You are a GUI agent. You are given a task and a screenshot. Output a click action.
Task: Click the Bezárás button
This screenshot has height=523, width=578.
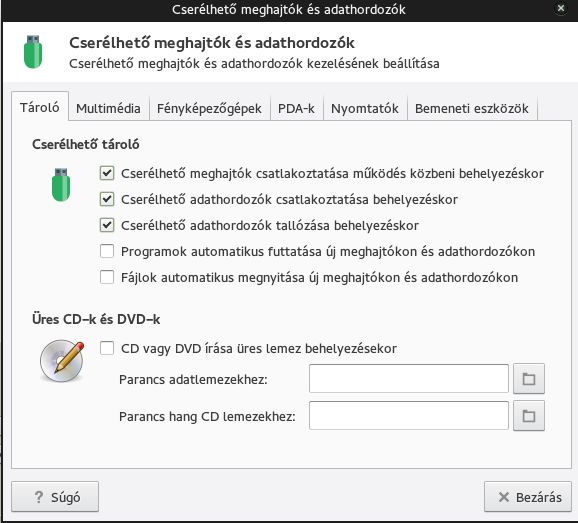coord(528,497)
